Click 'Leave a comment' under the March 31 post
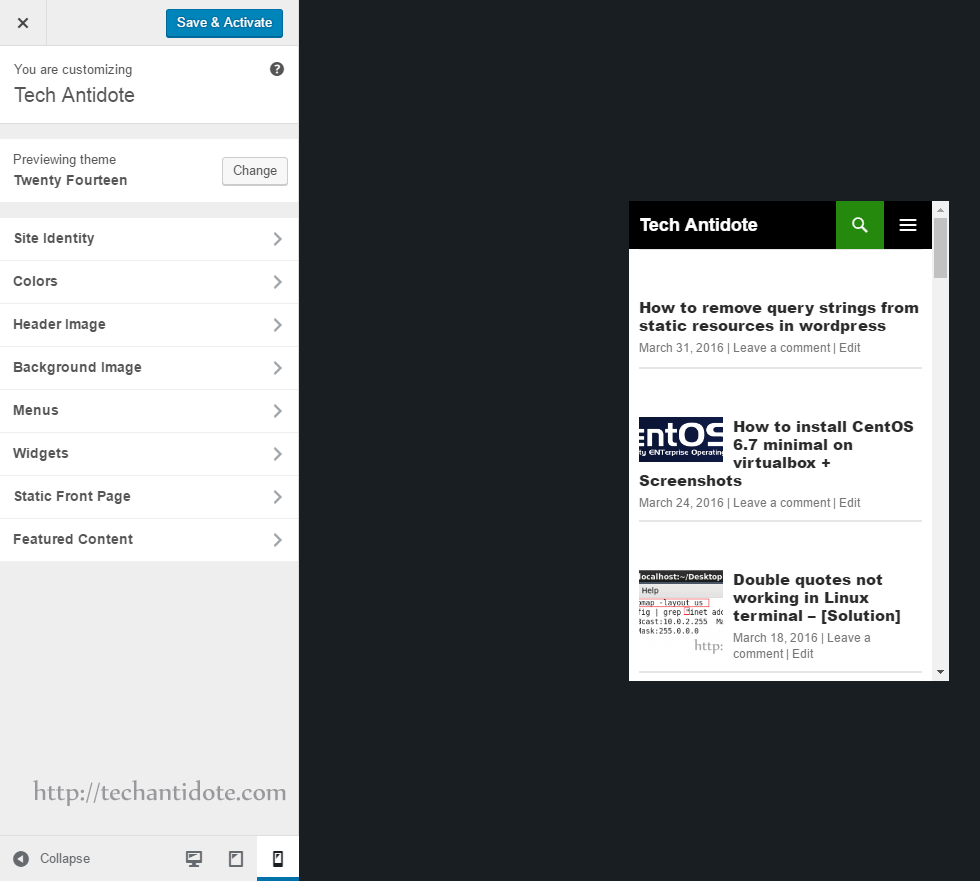Screen dimensions: 980x886 [x=781, y=348]
